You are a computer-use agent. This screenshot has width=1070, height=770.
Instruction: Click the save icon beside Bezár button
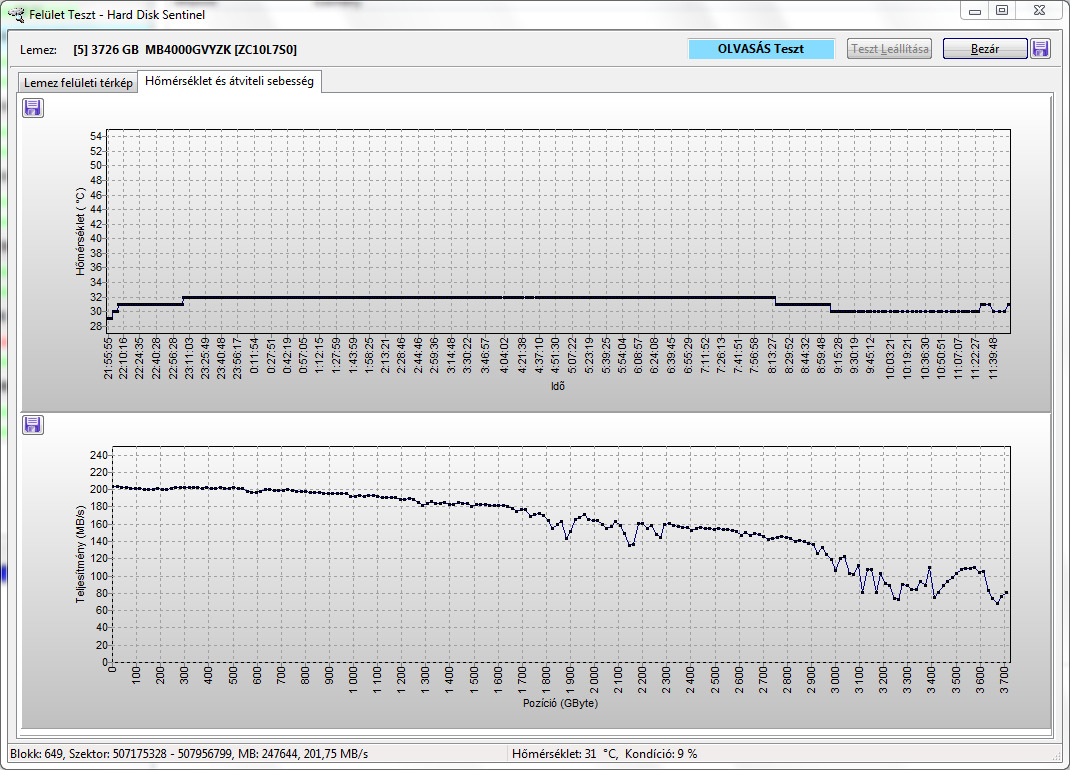[x=1040, y=48]
